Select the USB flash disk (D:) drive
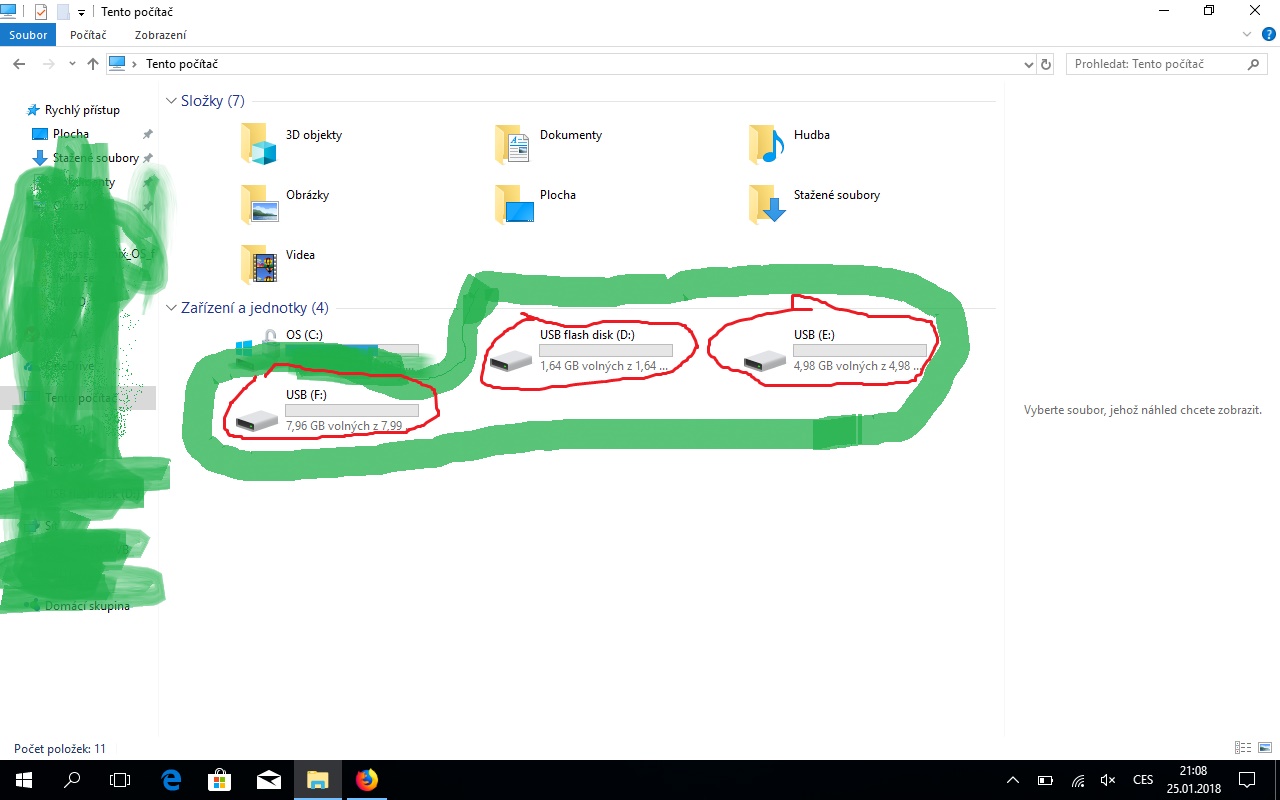 581,352
